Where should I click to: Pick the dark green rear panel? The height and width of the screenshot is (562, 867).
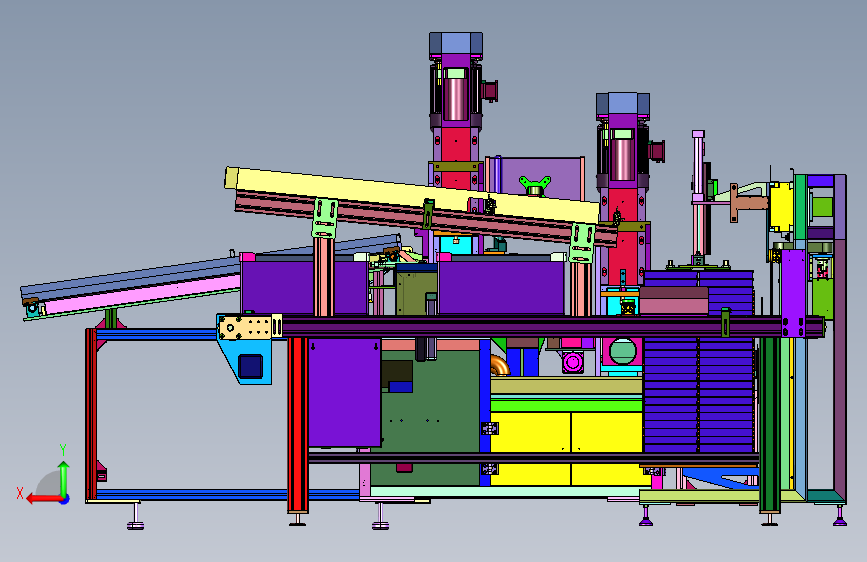(x=425, y=420)
